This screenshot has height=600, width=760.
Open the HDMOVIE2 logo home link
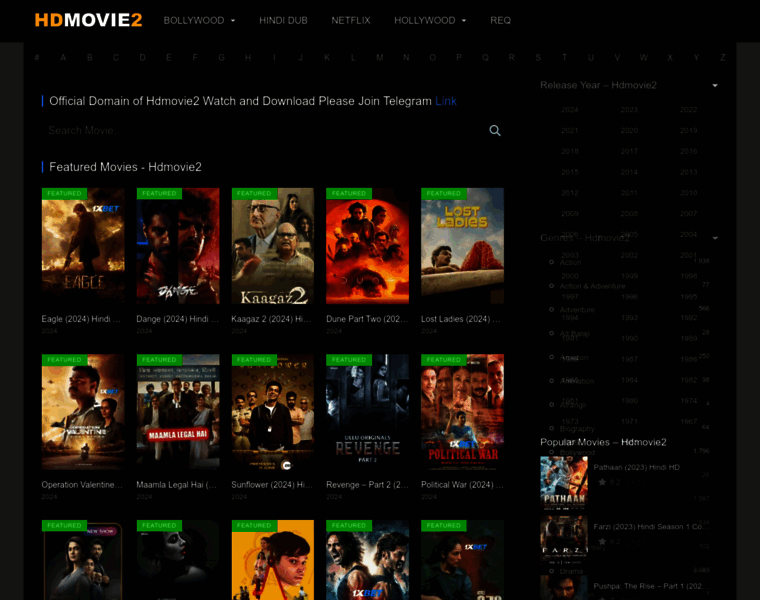pos(88,20)
